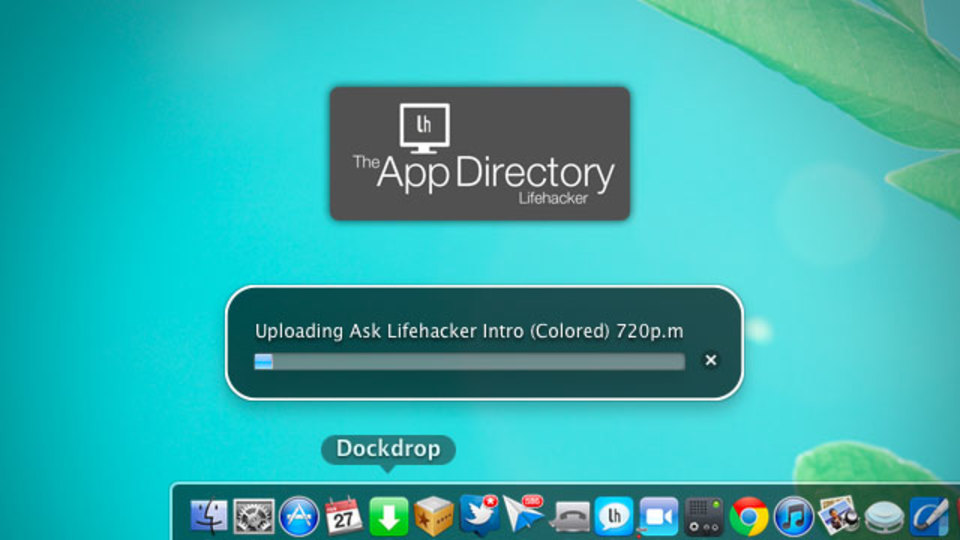Cancel the upload with the X button
The width and height of the screenshot is (960, 540).
pos(710,360)
